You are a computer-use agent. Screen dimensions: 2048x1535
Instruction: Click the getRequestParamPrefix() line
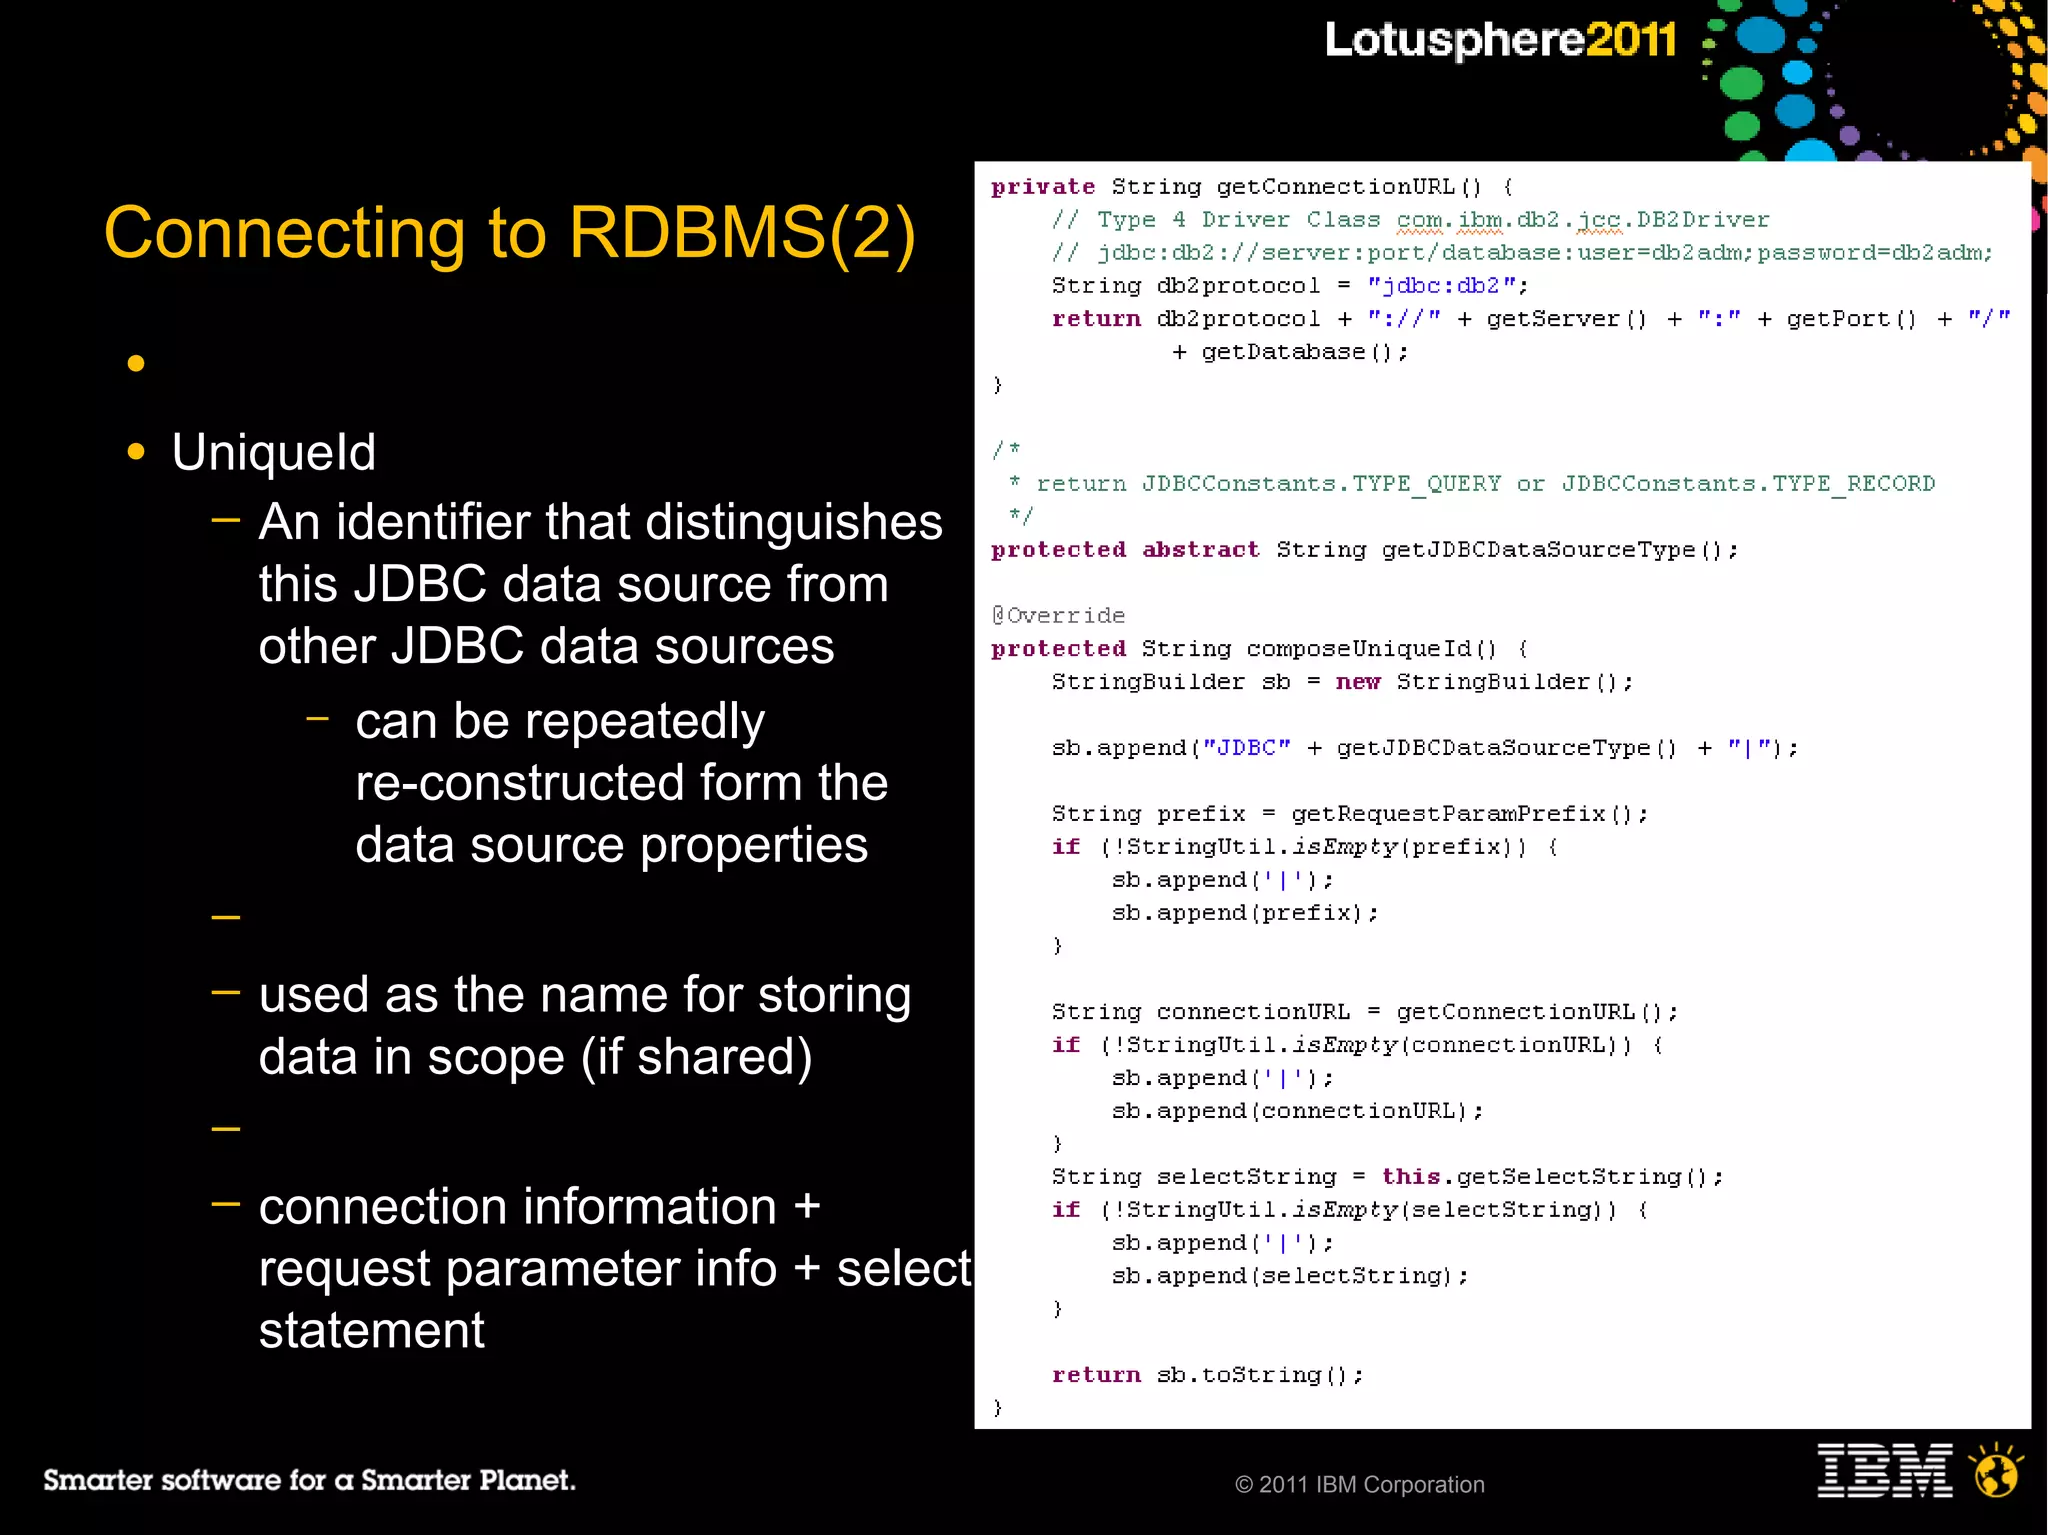(x=1350, y=814)
